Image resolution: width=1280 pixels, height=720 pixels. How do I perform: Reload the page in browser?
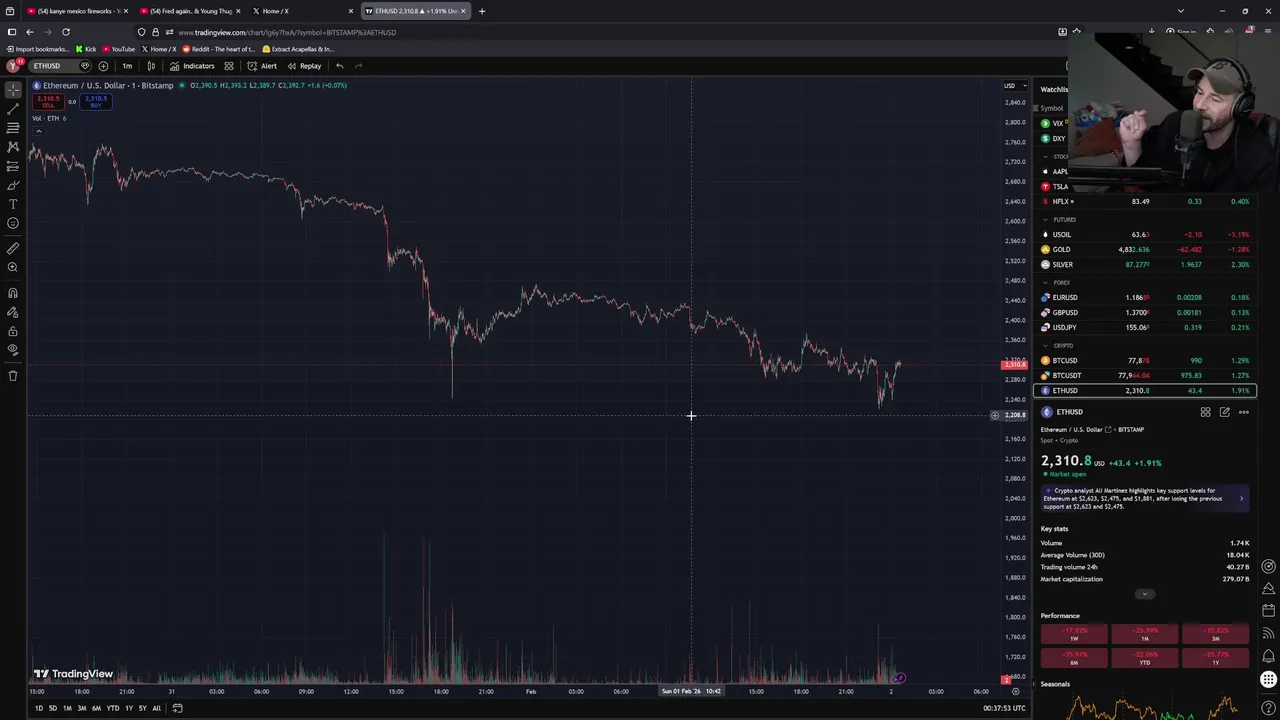point(66,32)
